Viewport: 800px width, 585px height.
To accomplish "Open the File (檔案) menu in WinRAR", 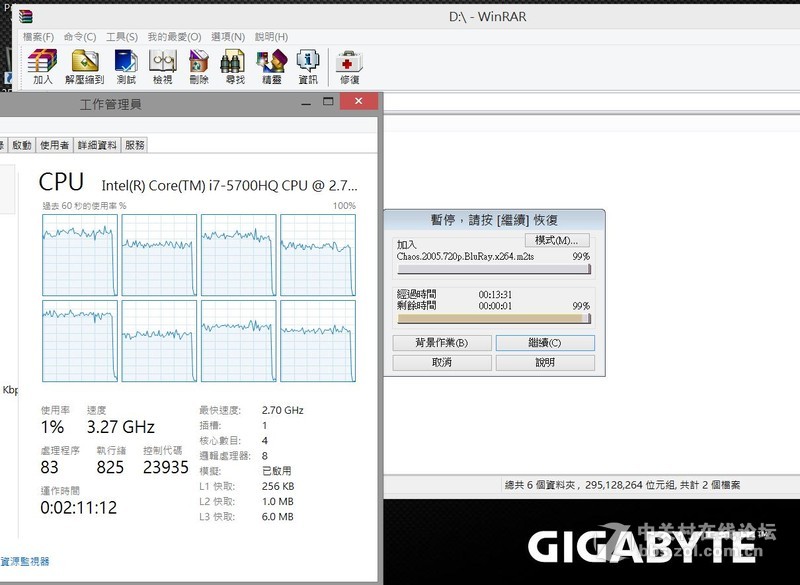I will (x=38, y=37).
